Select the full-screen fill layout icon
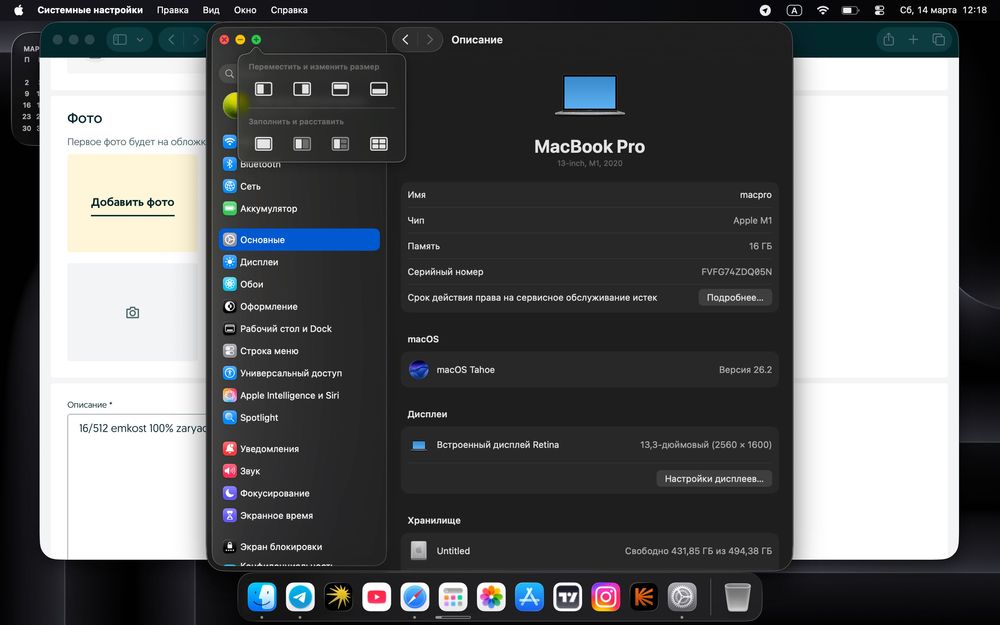This screenshot has width=1000, height=625. click(x=263, y=144)
